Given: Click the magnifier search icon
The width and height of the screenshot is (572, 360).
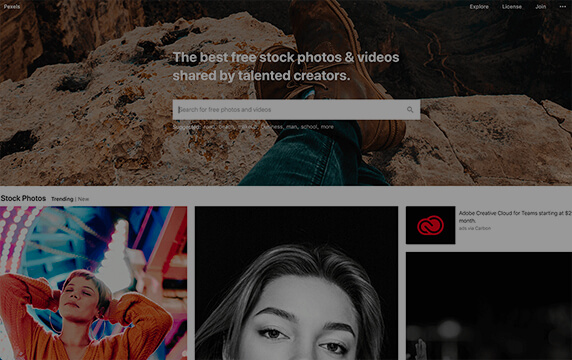Looking at the screenshot, I should click(x=410, y=109).
